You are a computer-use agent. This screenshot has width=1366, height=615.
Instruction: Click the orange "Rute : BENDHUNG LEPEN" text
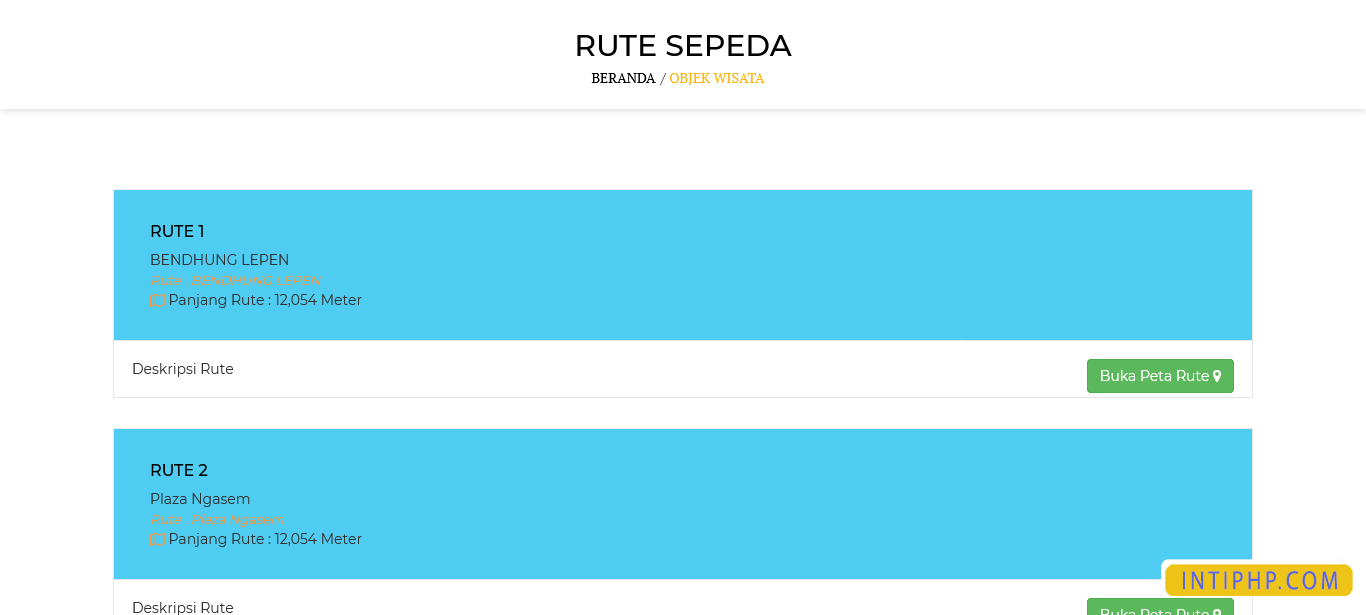pyautogui.click(x=235, y=281)
